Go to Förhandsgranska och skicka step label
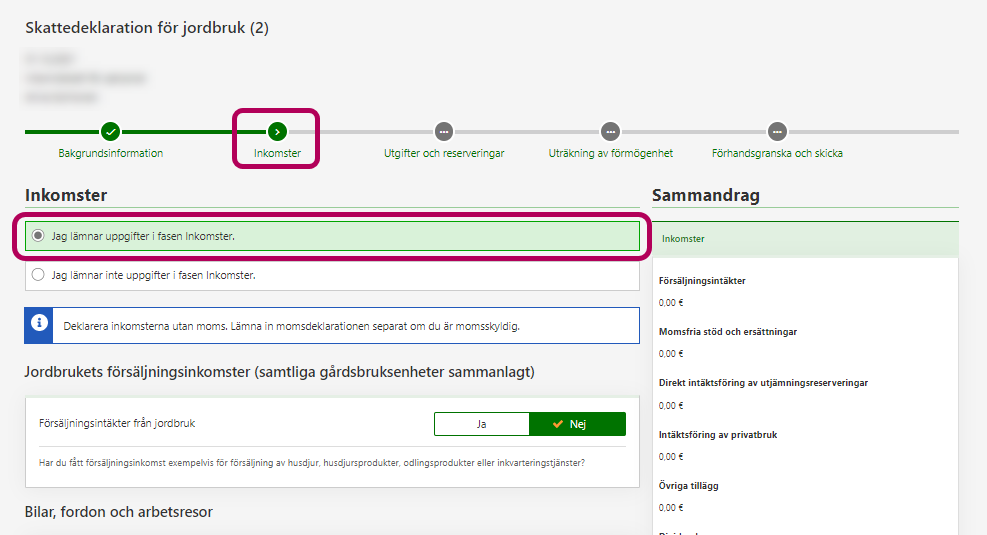Viewport: 987px width, 535px height. click(x=777, y=154)
